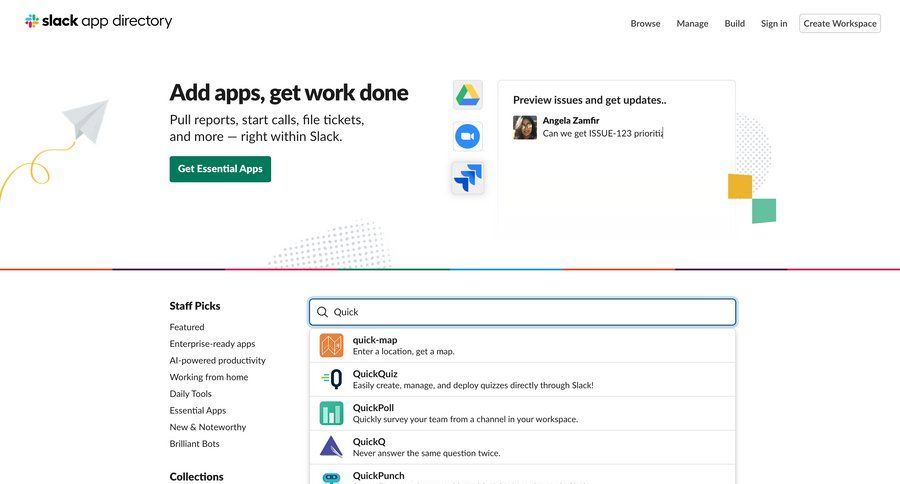Select the quick-map search result

point(522,346)
